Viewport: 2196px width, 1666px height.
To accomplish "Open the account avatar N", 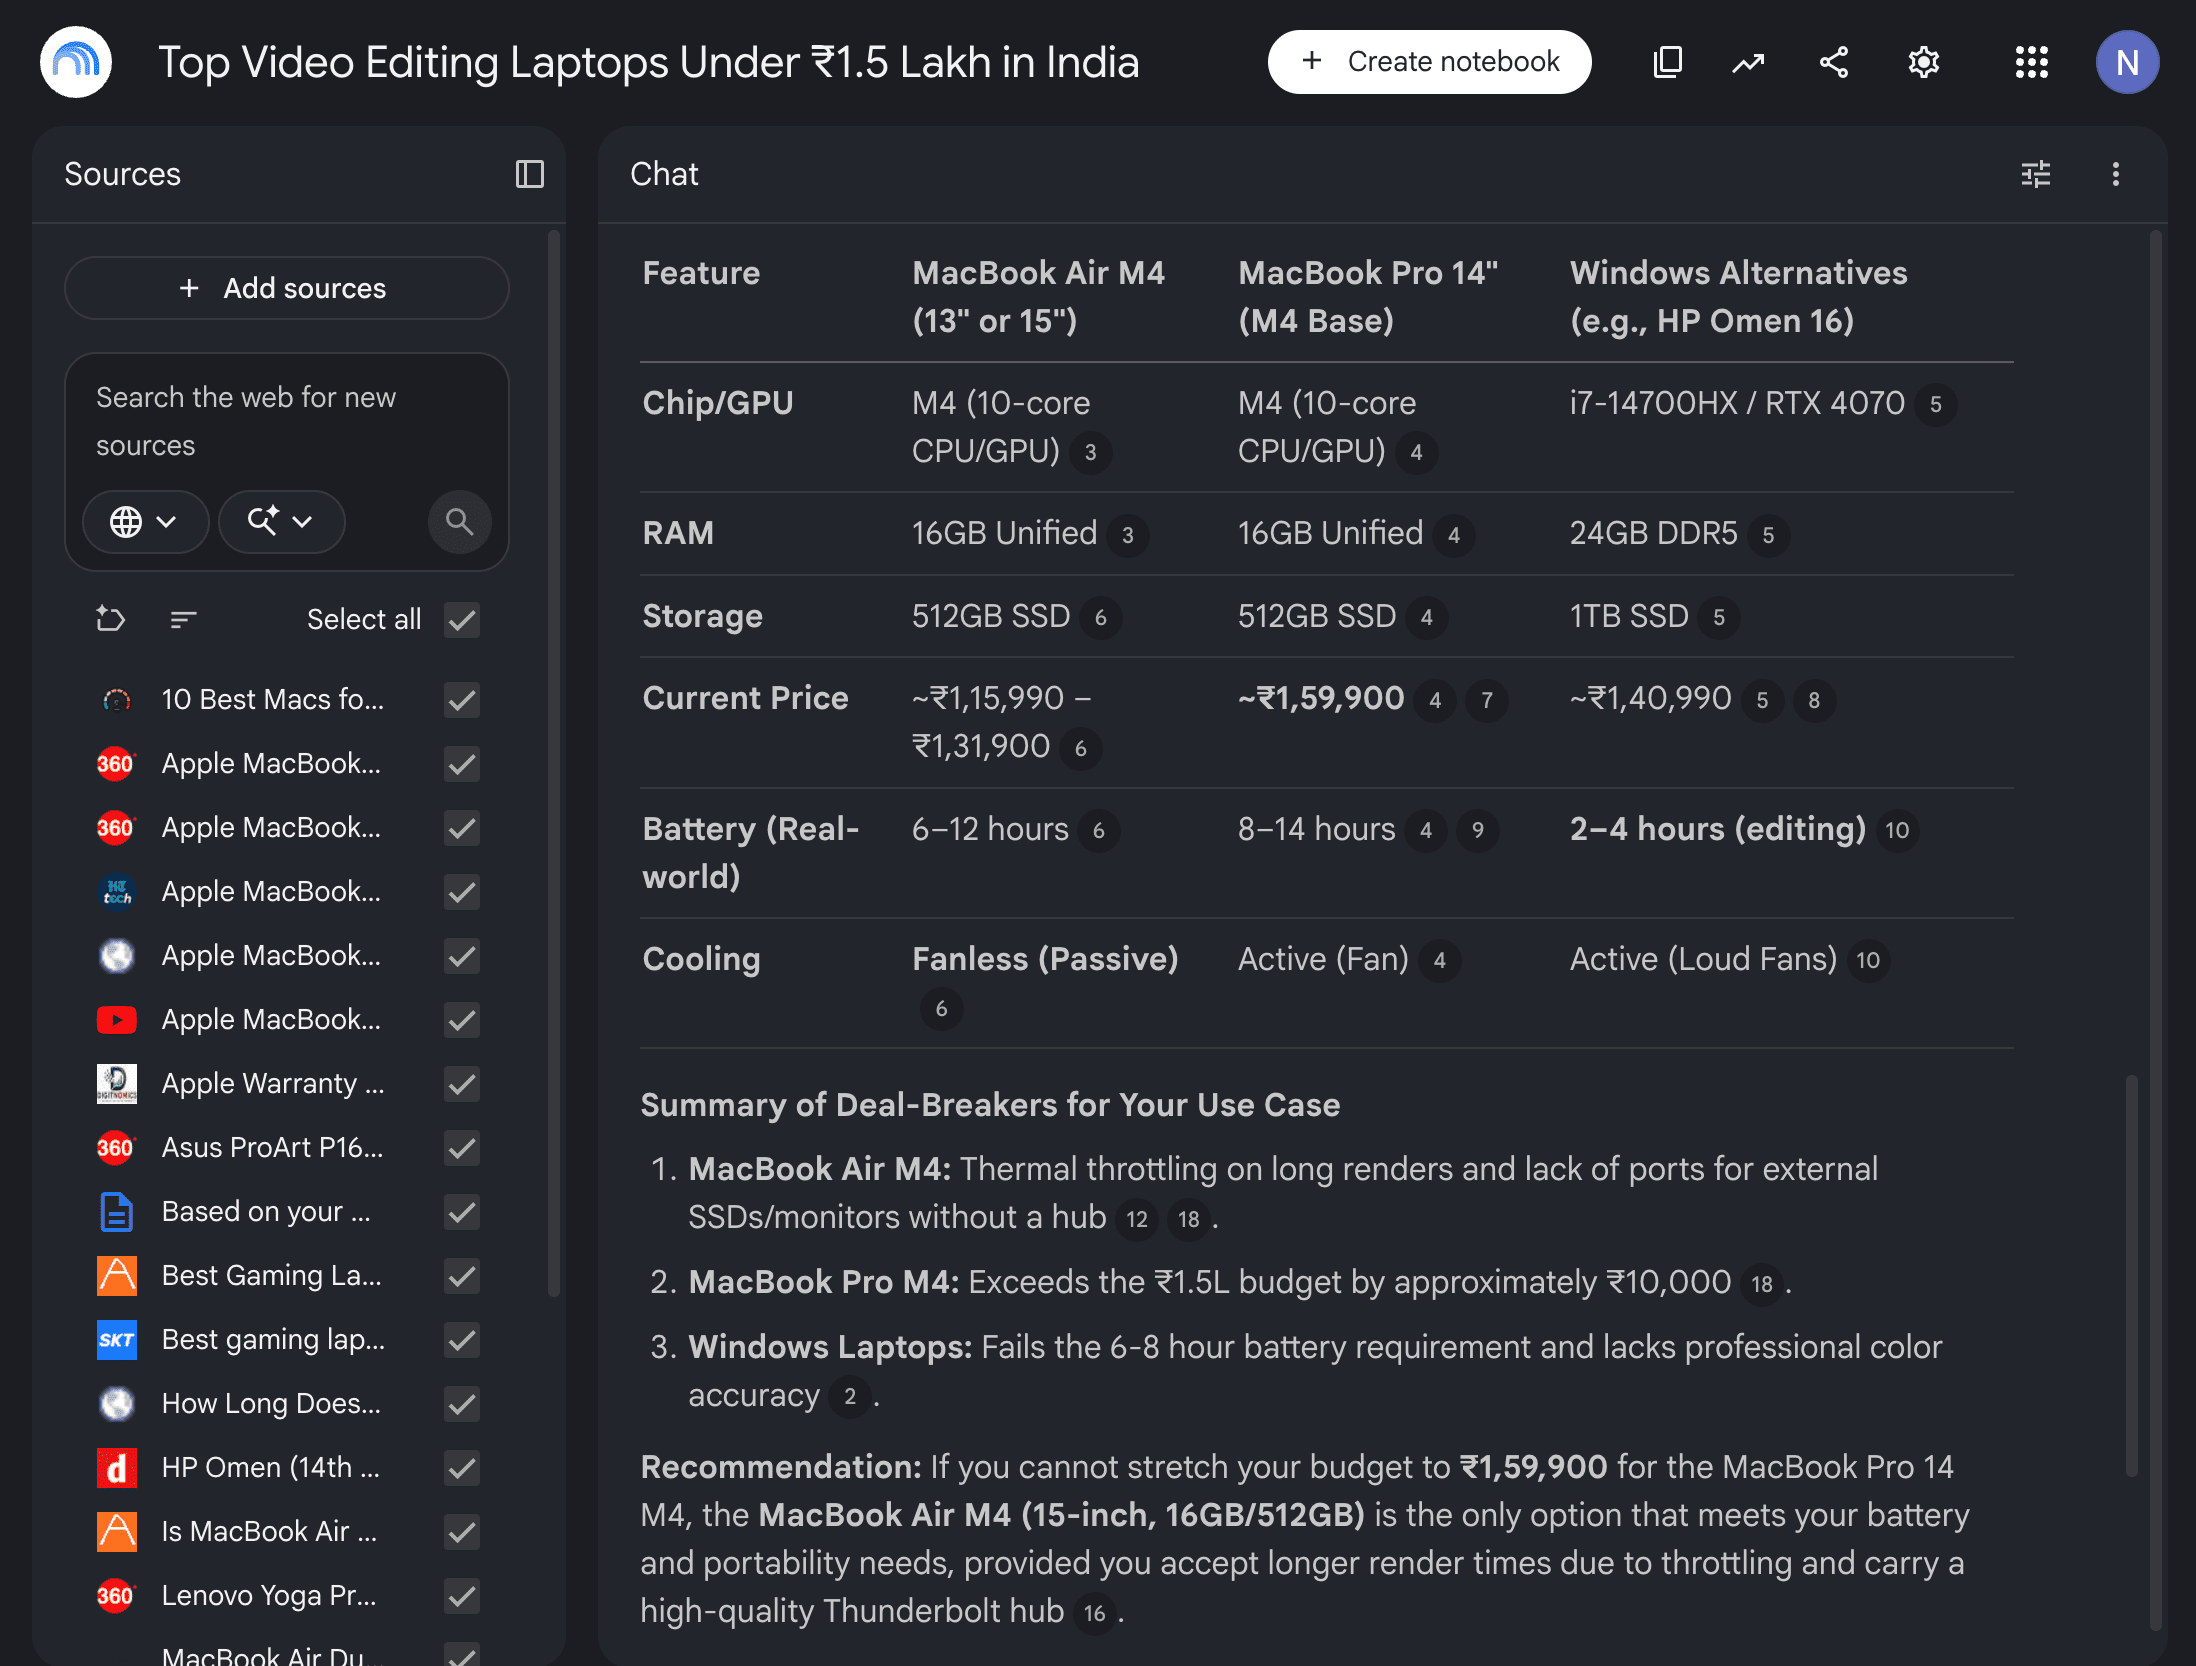I will click(2127, 62).
